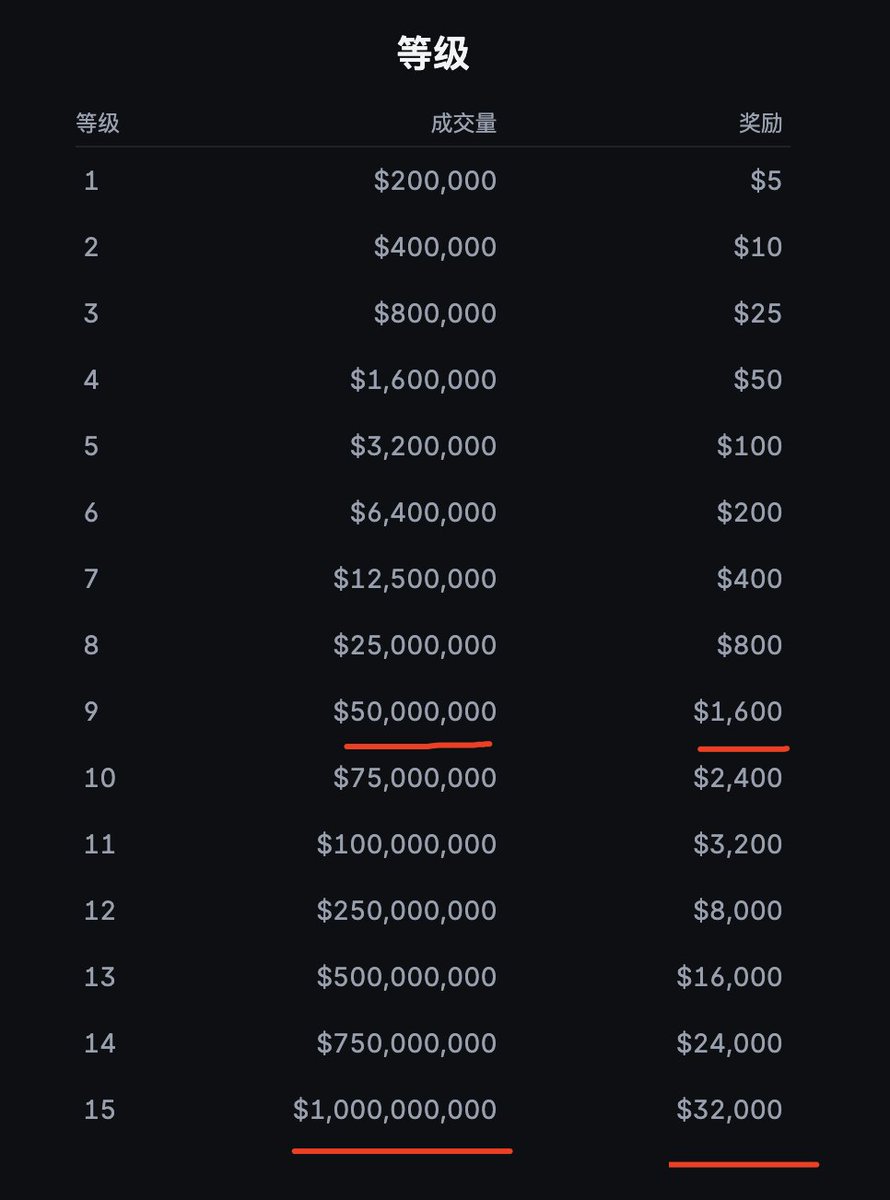Click the $800 reward for level 8
Image resolution: width=890 pixels, height=1200 pixels.
coord(750,645)
